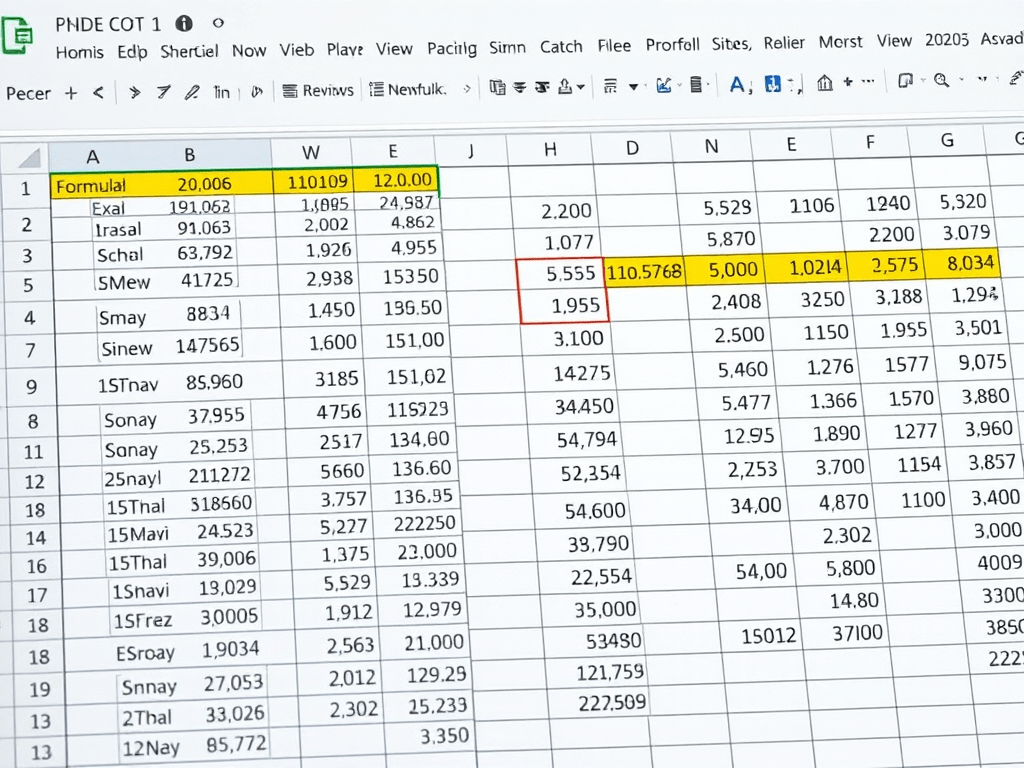Expand black dropdown arrow after lines icon
The image size is (1024, 768).
coord(633,88)
